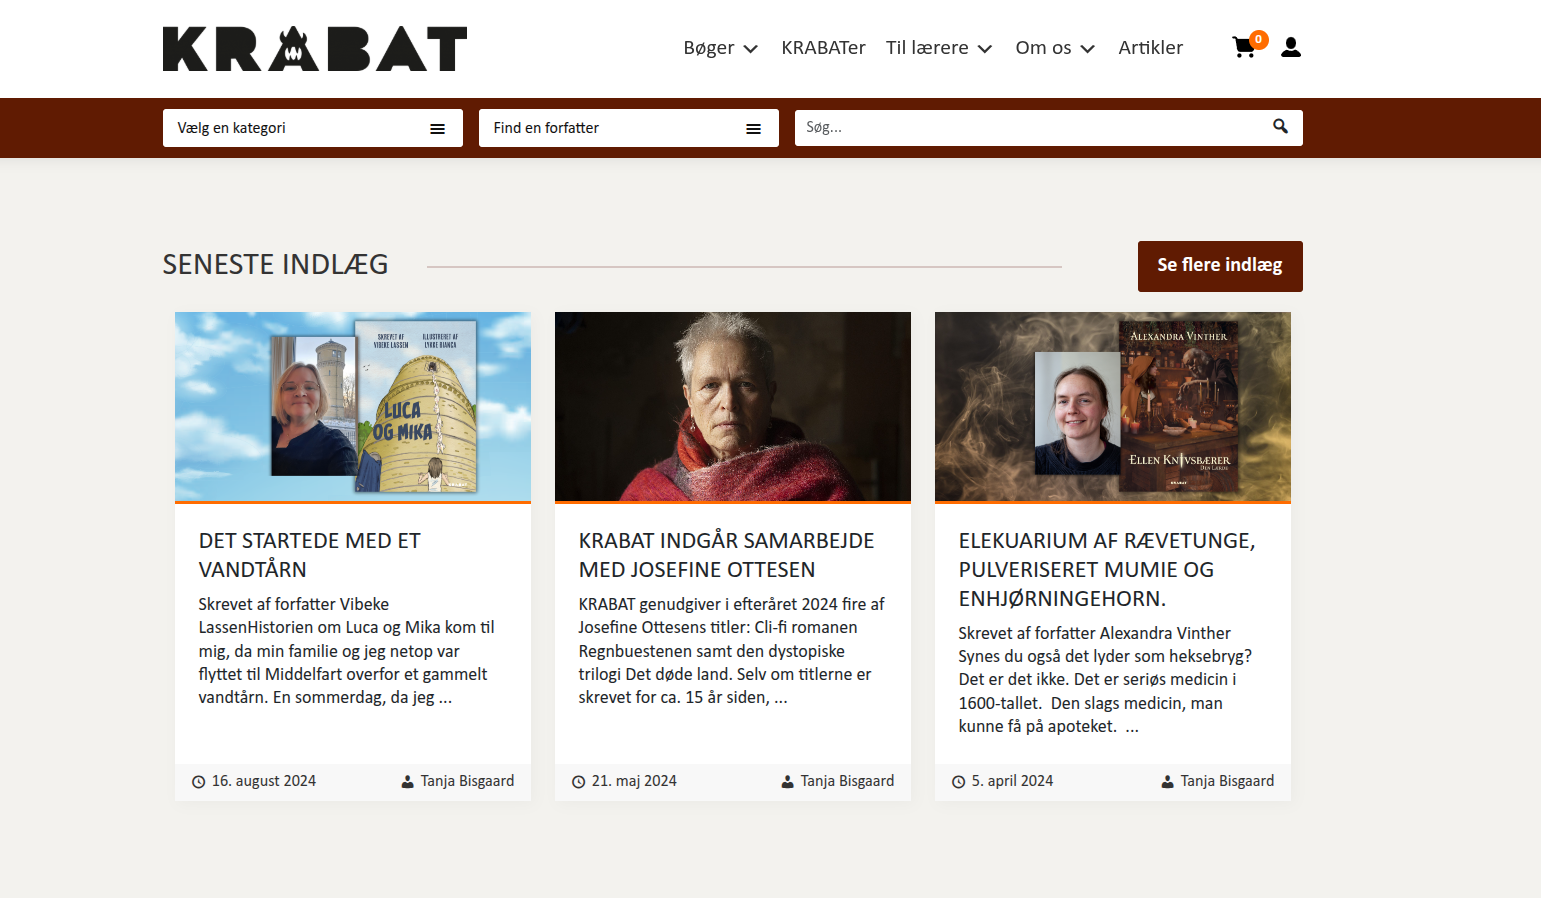Open the Artikler menu item
This screenshot has height=898, width=1541.
(1150, 48)
